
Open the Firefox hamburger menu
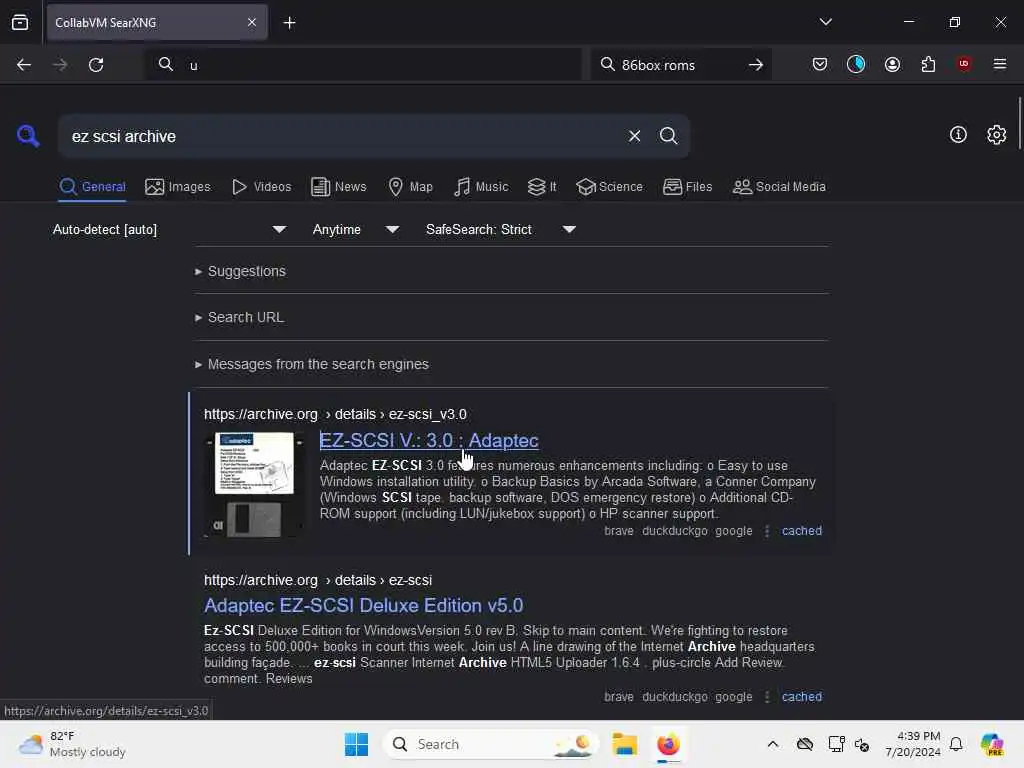(1000, 64)
